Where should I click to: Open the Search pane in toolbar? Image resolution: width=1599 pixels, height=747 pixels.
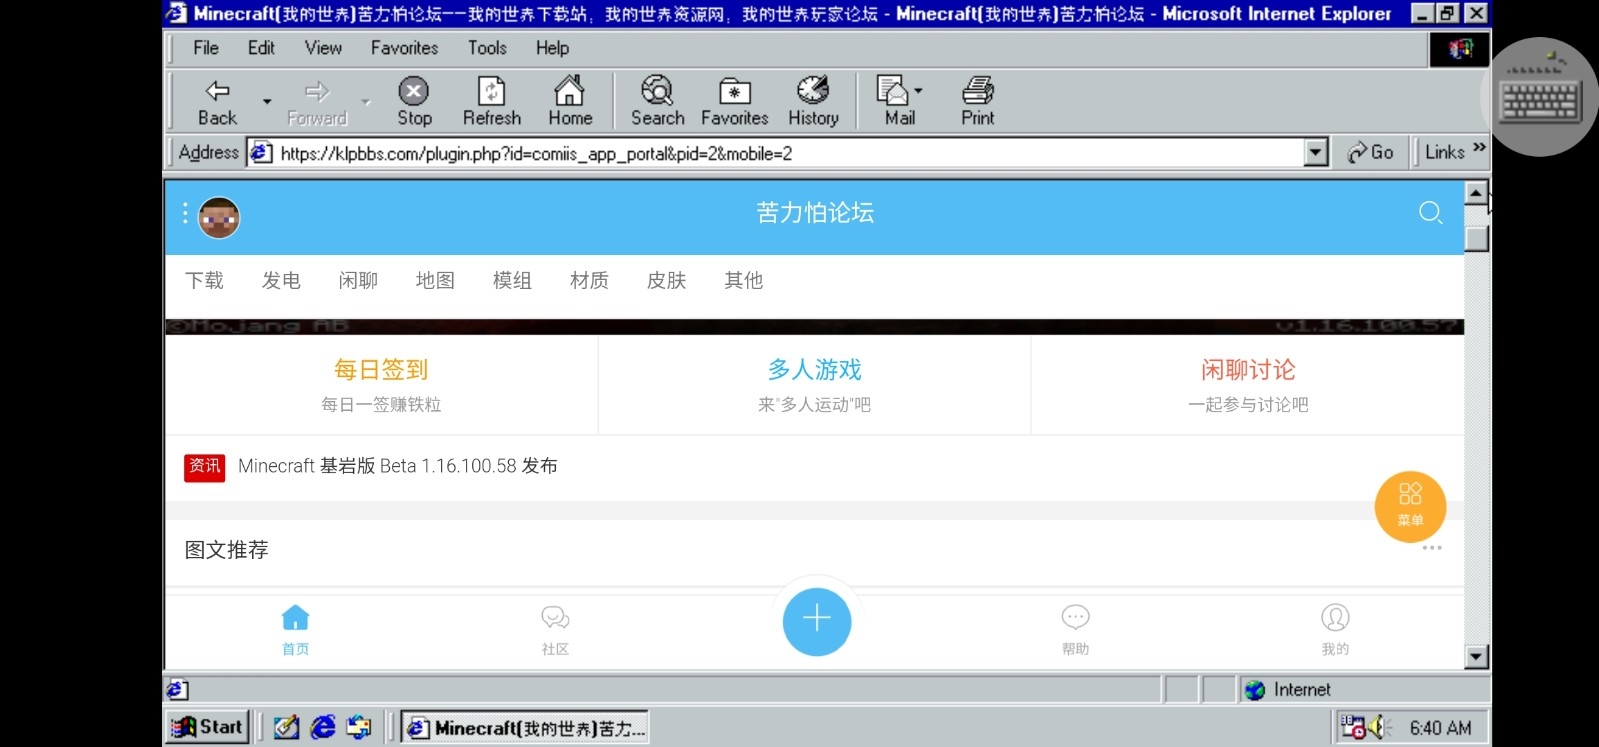(657, 102)
